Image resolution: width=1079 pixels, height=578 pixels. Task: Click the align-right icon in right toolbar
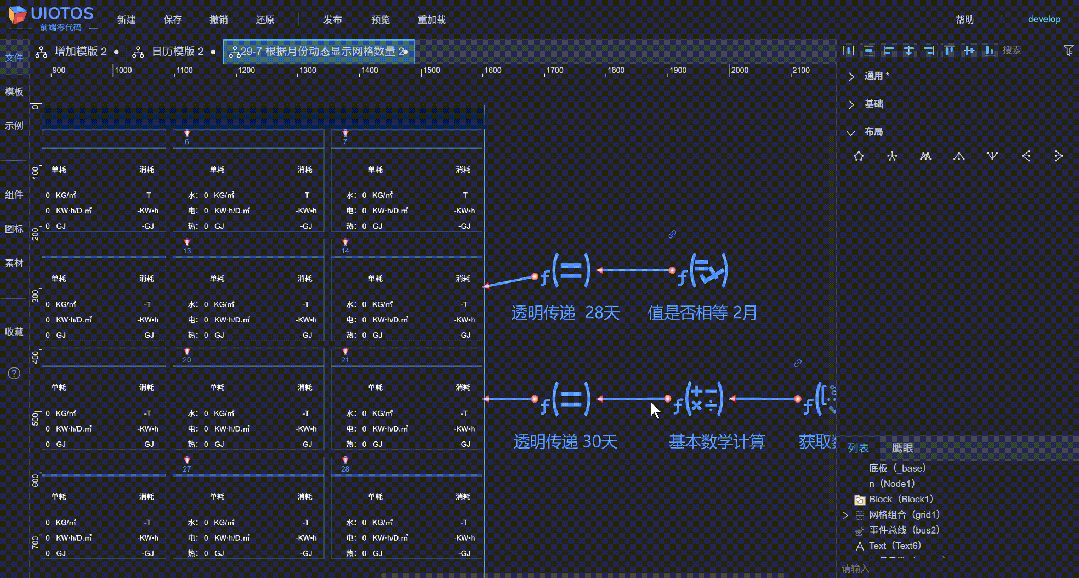[x=929, y=50]
